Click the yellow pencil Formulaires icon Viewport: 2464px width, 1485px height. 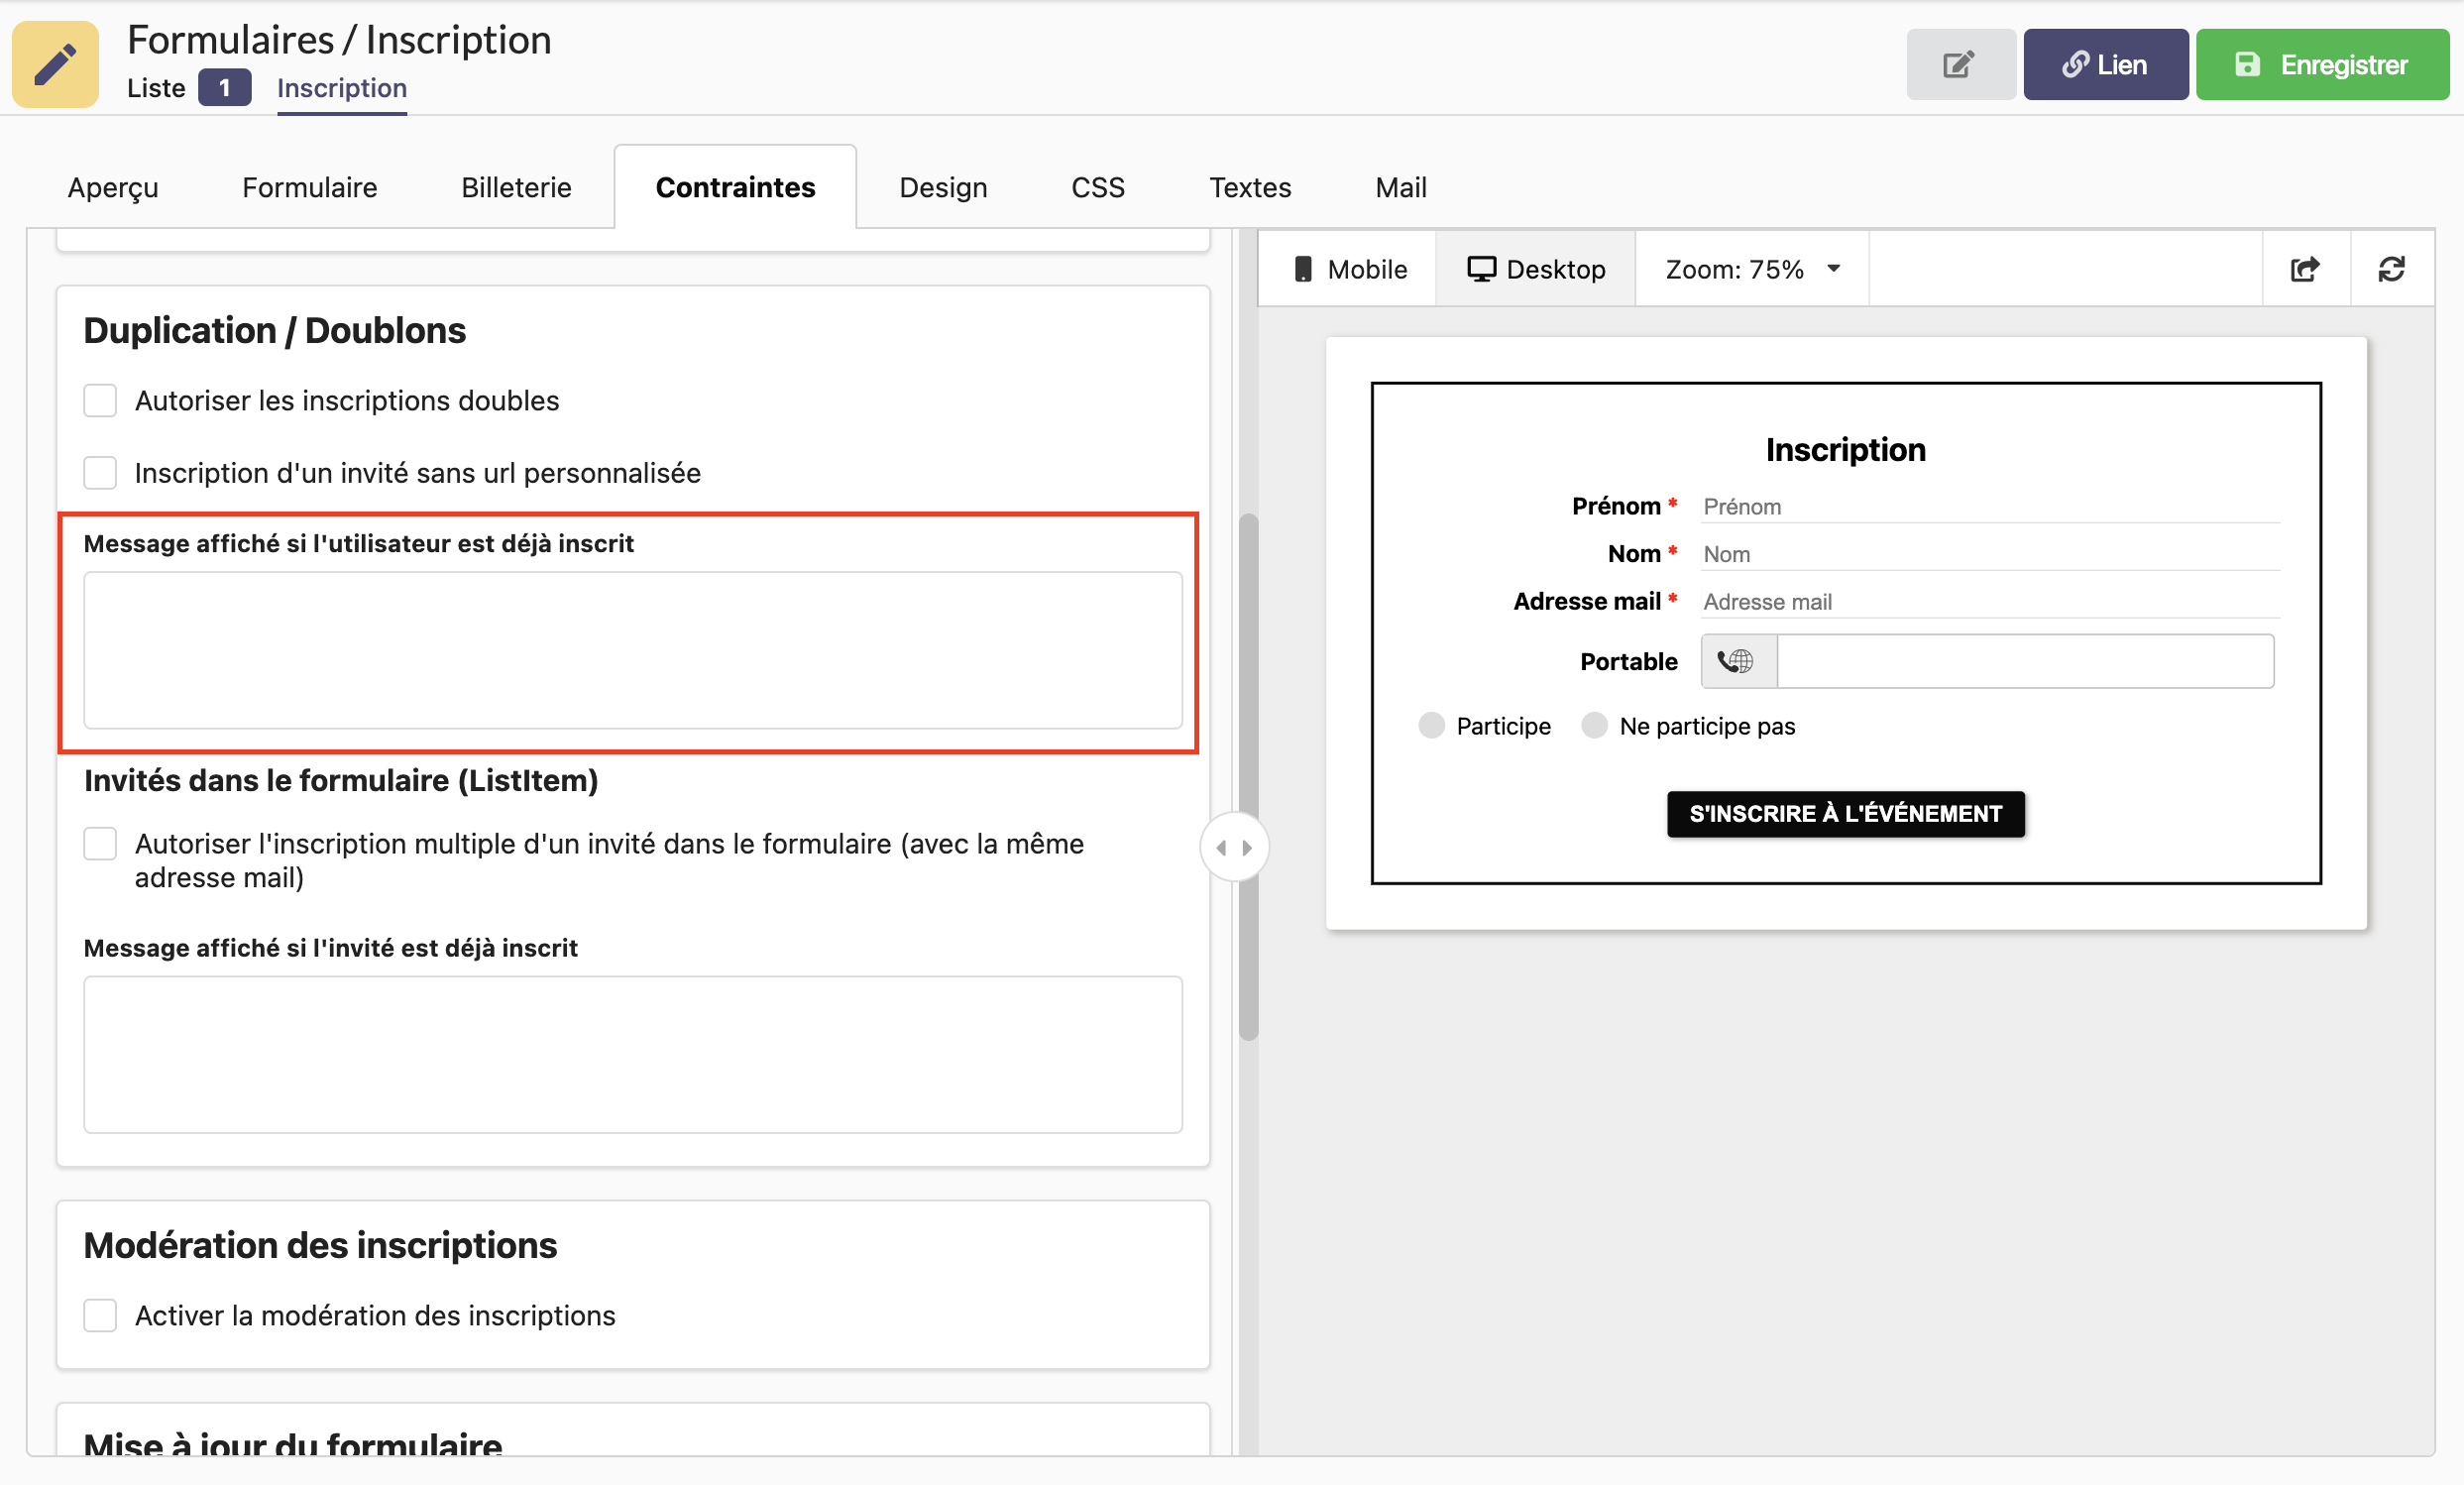click(x=55, y=64)
